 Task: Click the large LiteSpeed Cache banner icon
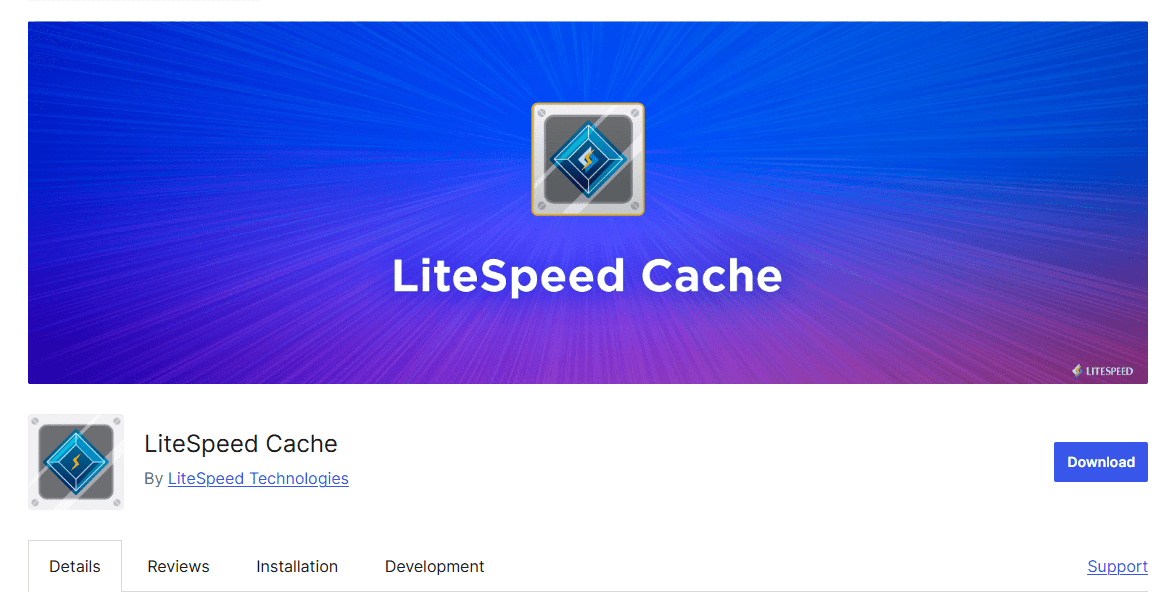(587, 159)
